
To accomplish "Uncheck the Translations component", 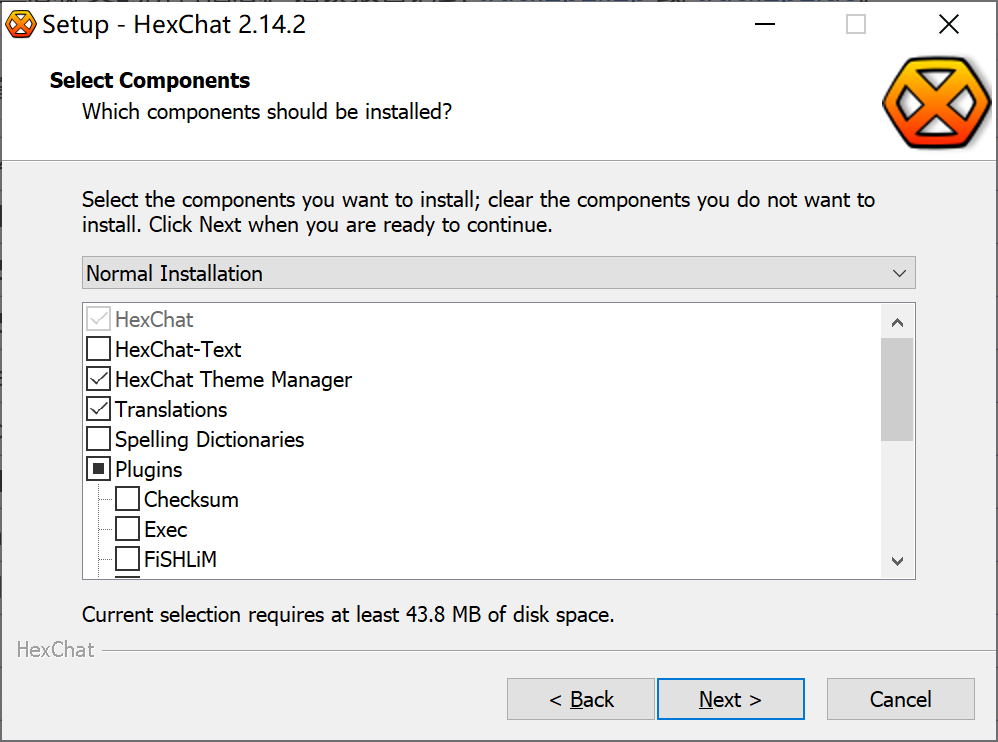I will (x=99, y=410).
